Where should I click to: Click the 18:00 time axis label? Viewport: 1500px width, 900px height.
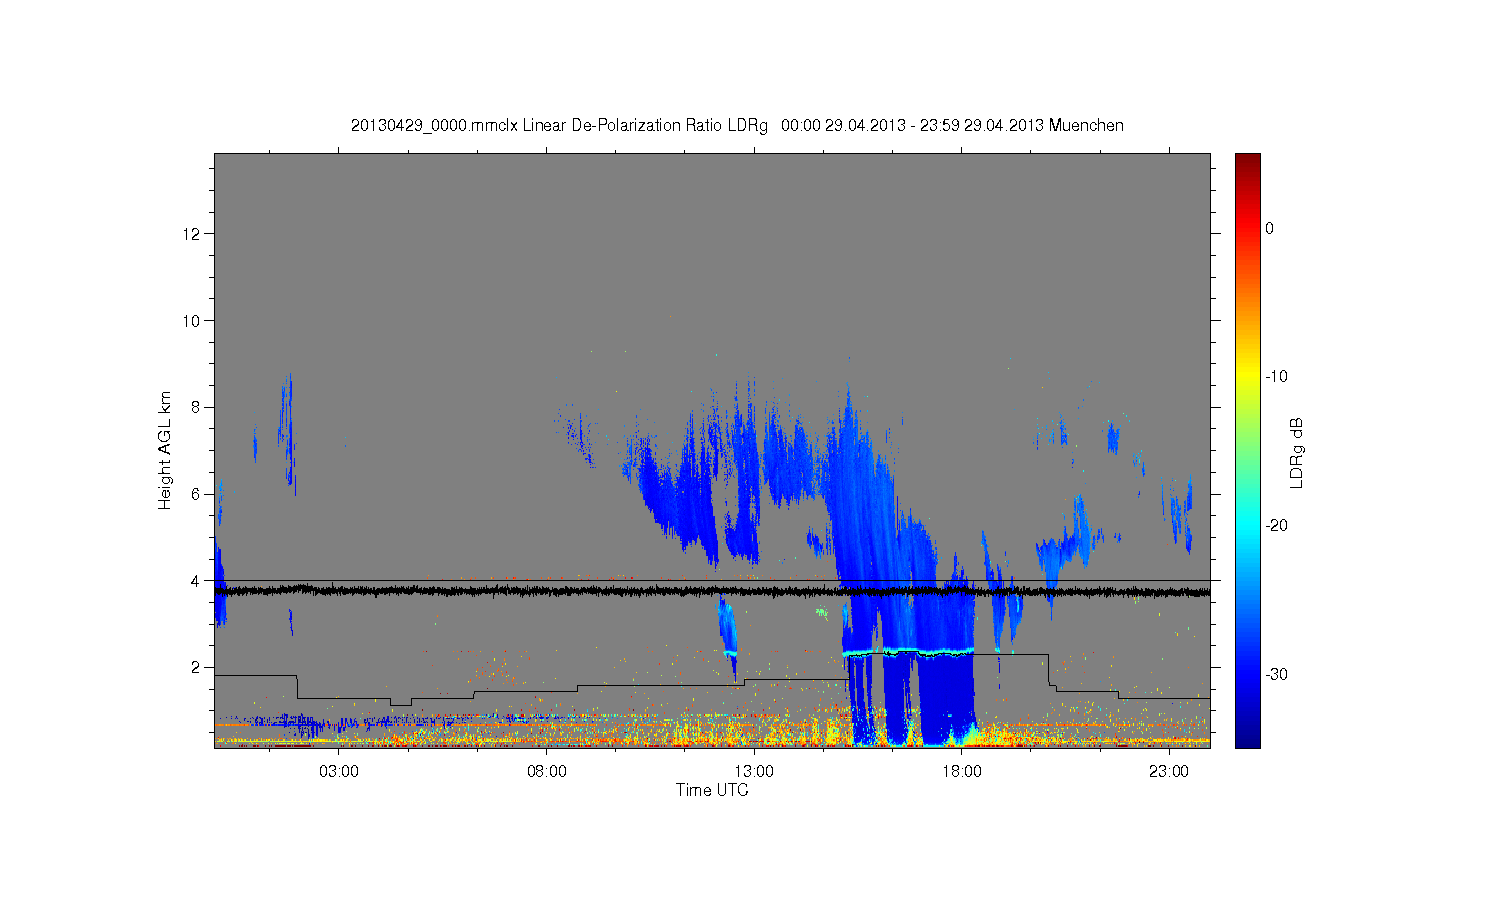coord(962,772)
